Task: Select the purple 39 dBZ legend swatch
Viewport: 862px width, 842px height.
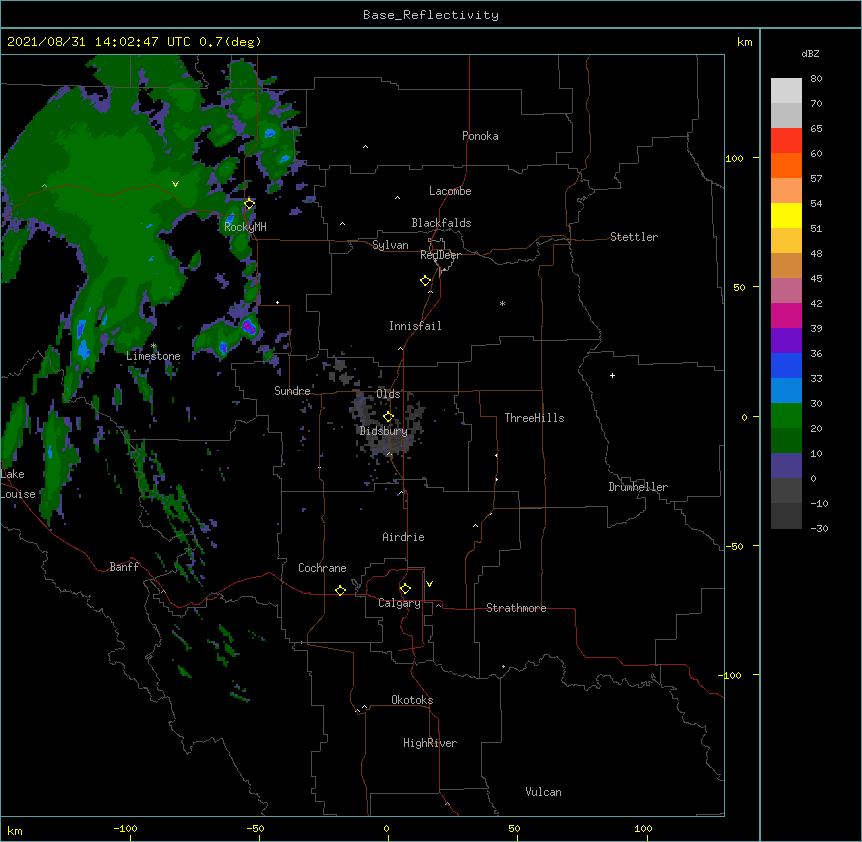Action: click(786, 340)
